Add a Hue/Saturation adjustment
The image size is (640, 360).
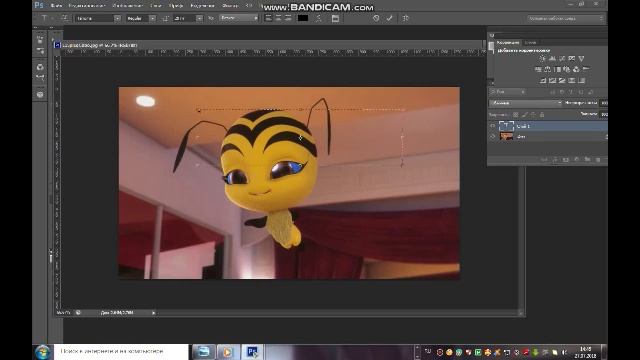(538, 69)
